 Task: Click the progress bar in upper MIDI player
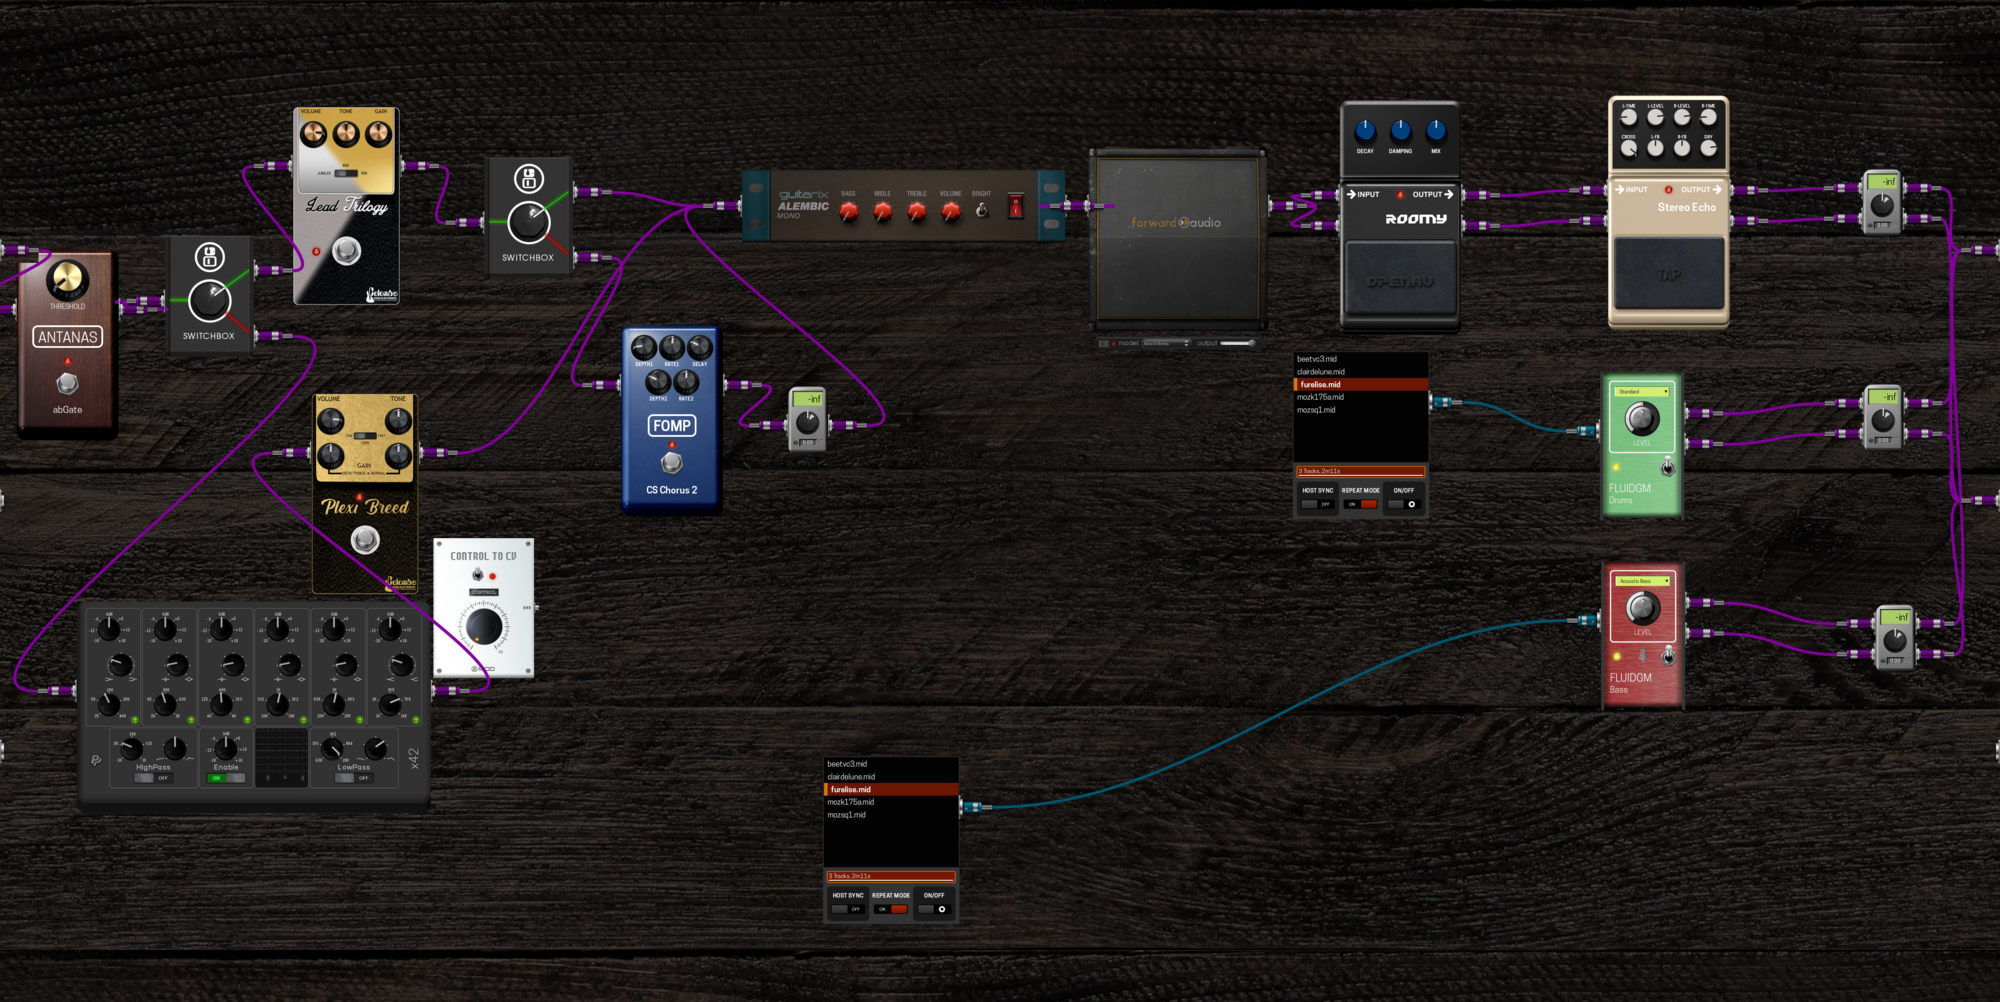tap(1361, 471)
